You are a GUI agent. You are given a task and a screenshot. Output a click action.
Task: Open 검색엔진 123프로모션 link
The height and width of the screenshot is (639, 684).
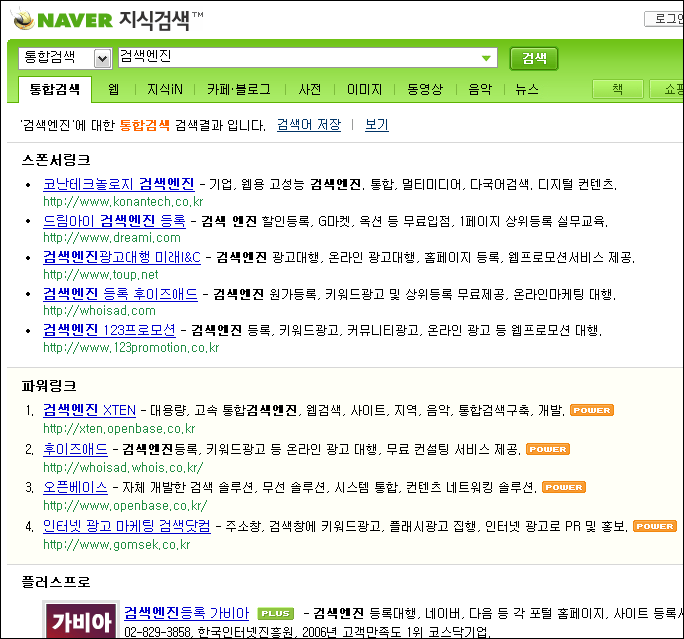click(109, 330)
